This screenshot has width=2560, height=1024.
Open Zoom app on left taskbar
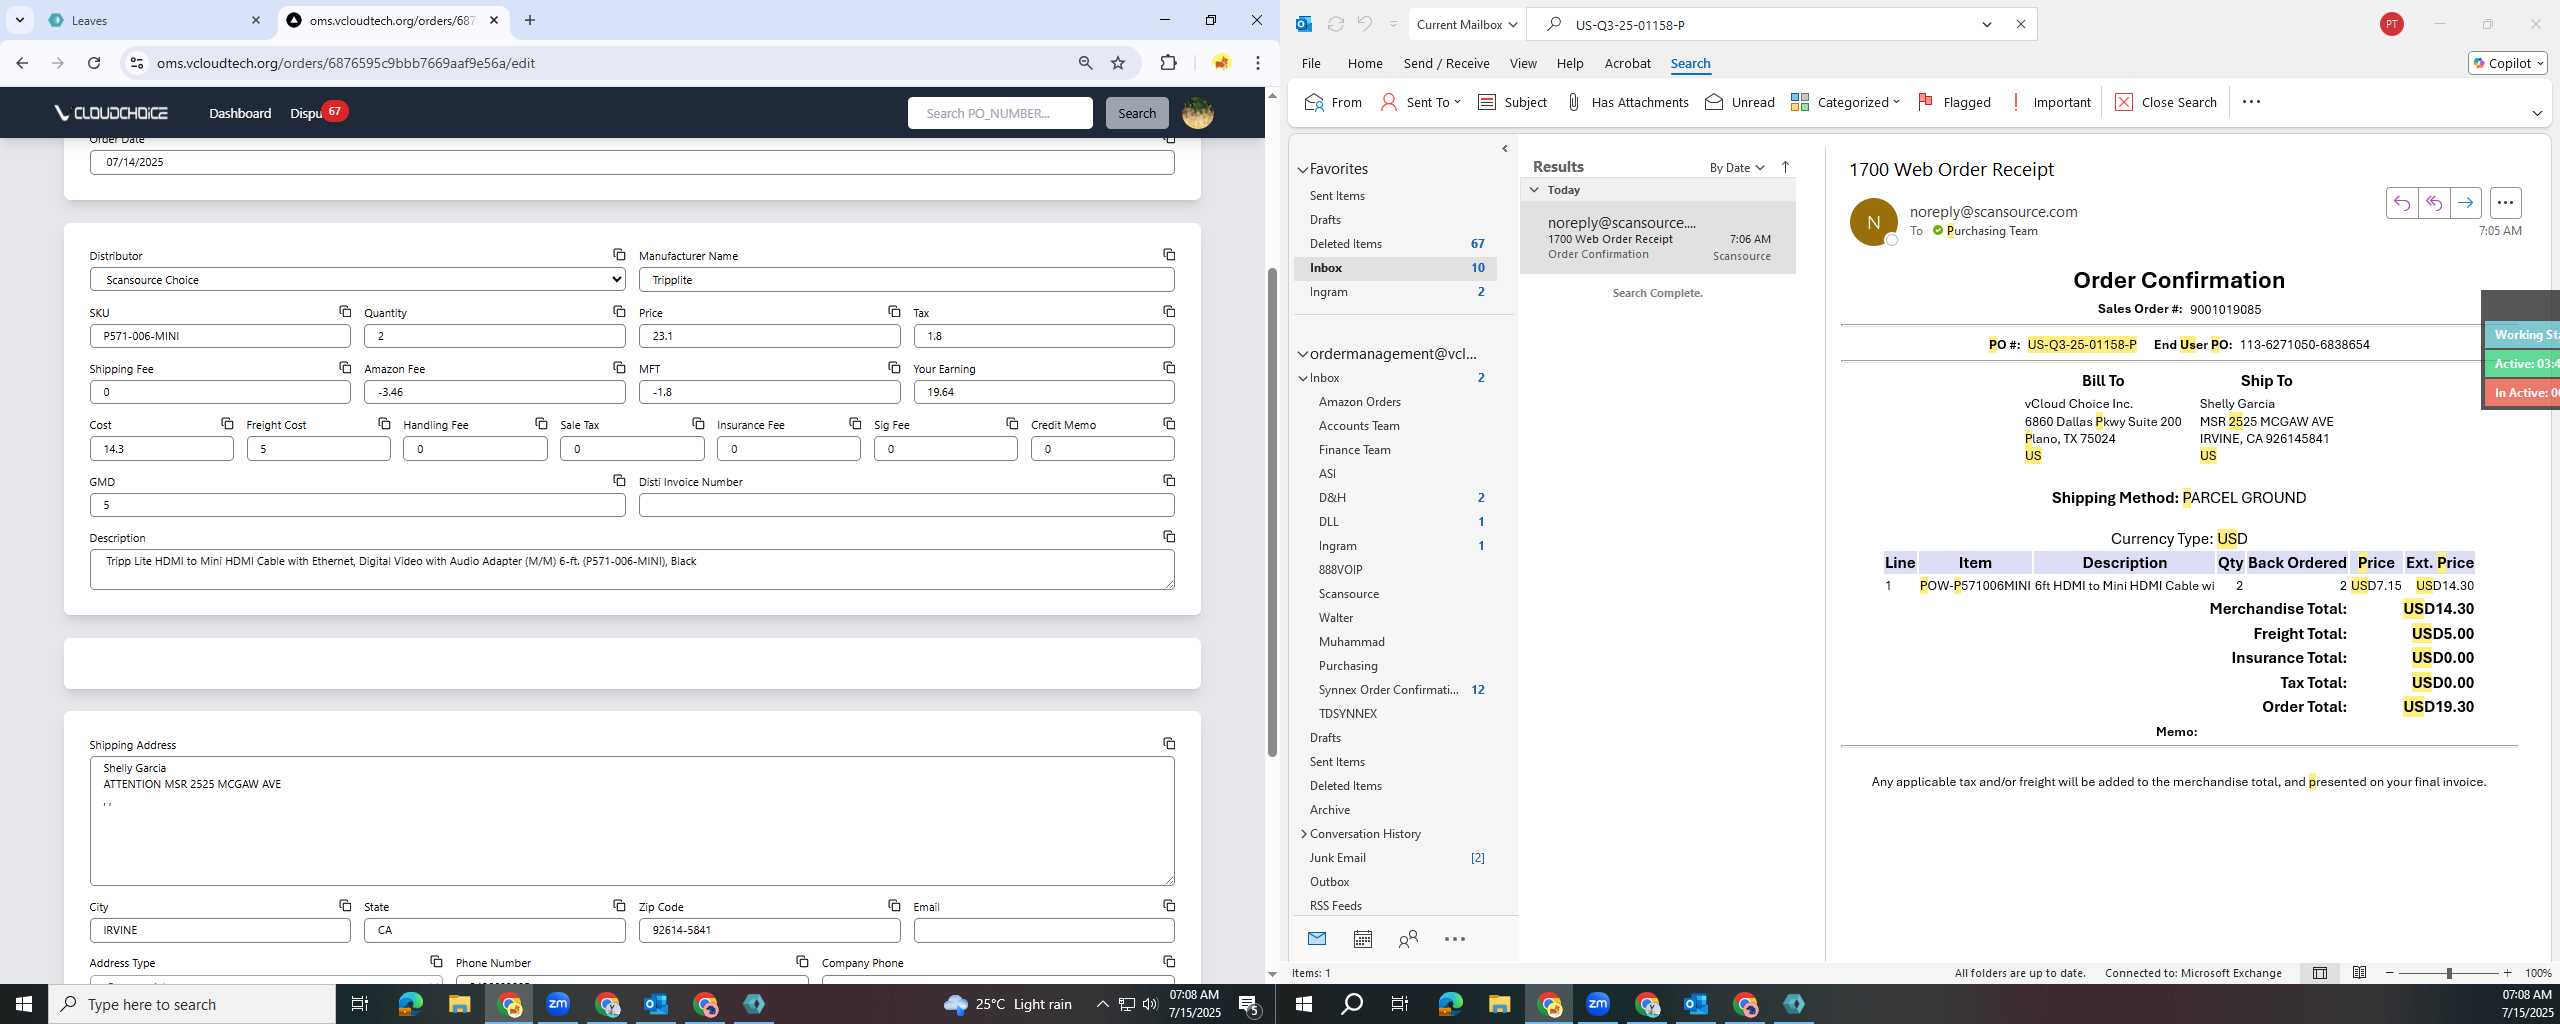[x=558, y=1004]
